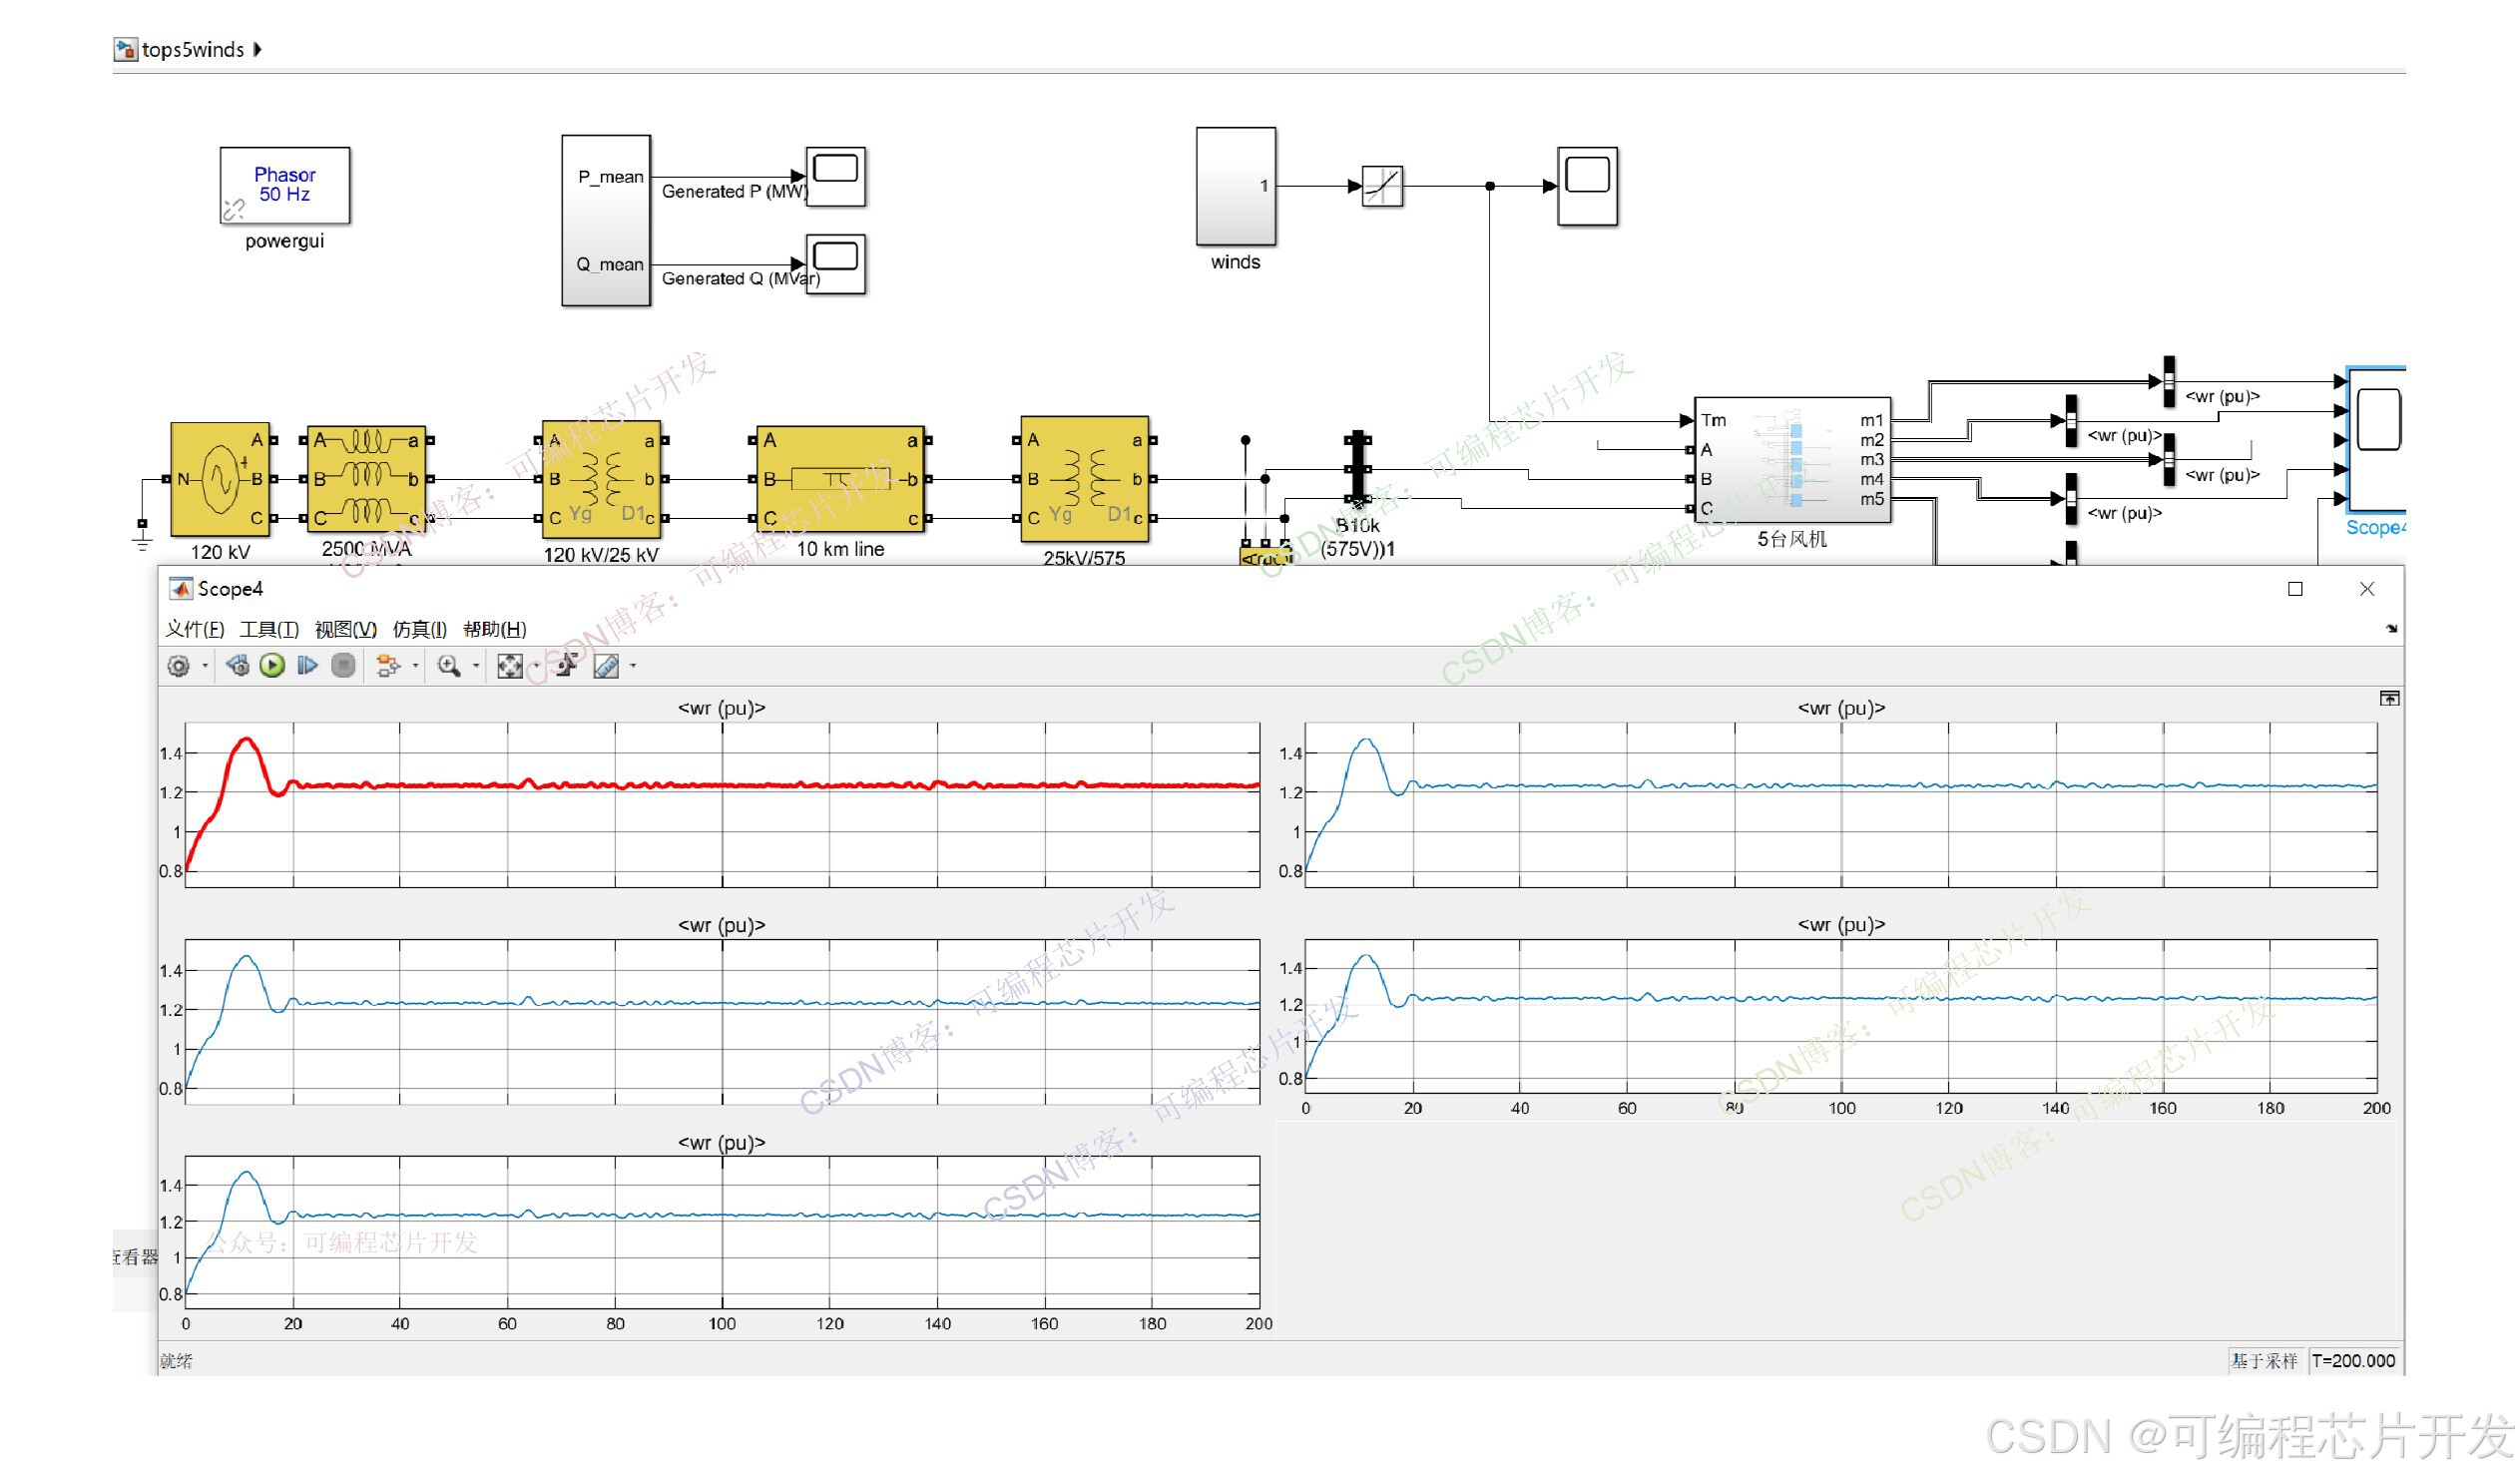
Task: Click the green Run simulation button
Action: coord(272,666)
